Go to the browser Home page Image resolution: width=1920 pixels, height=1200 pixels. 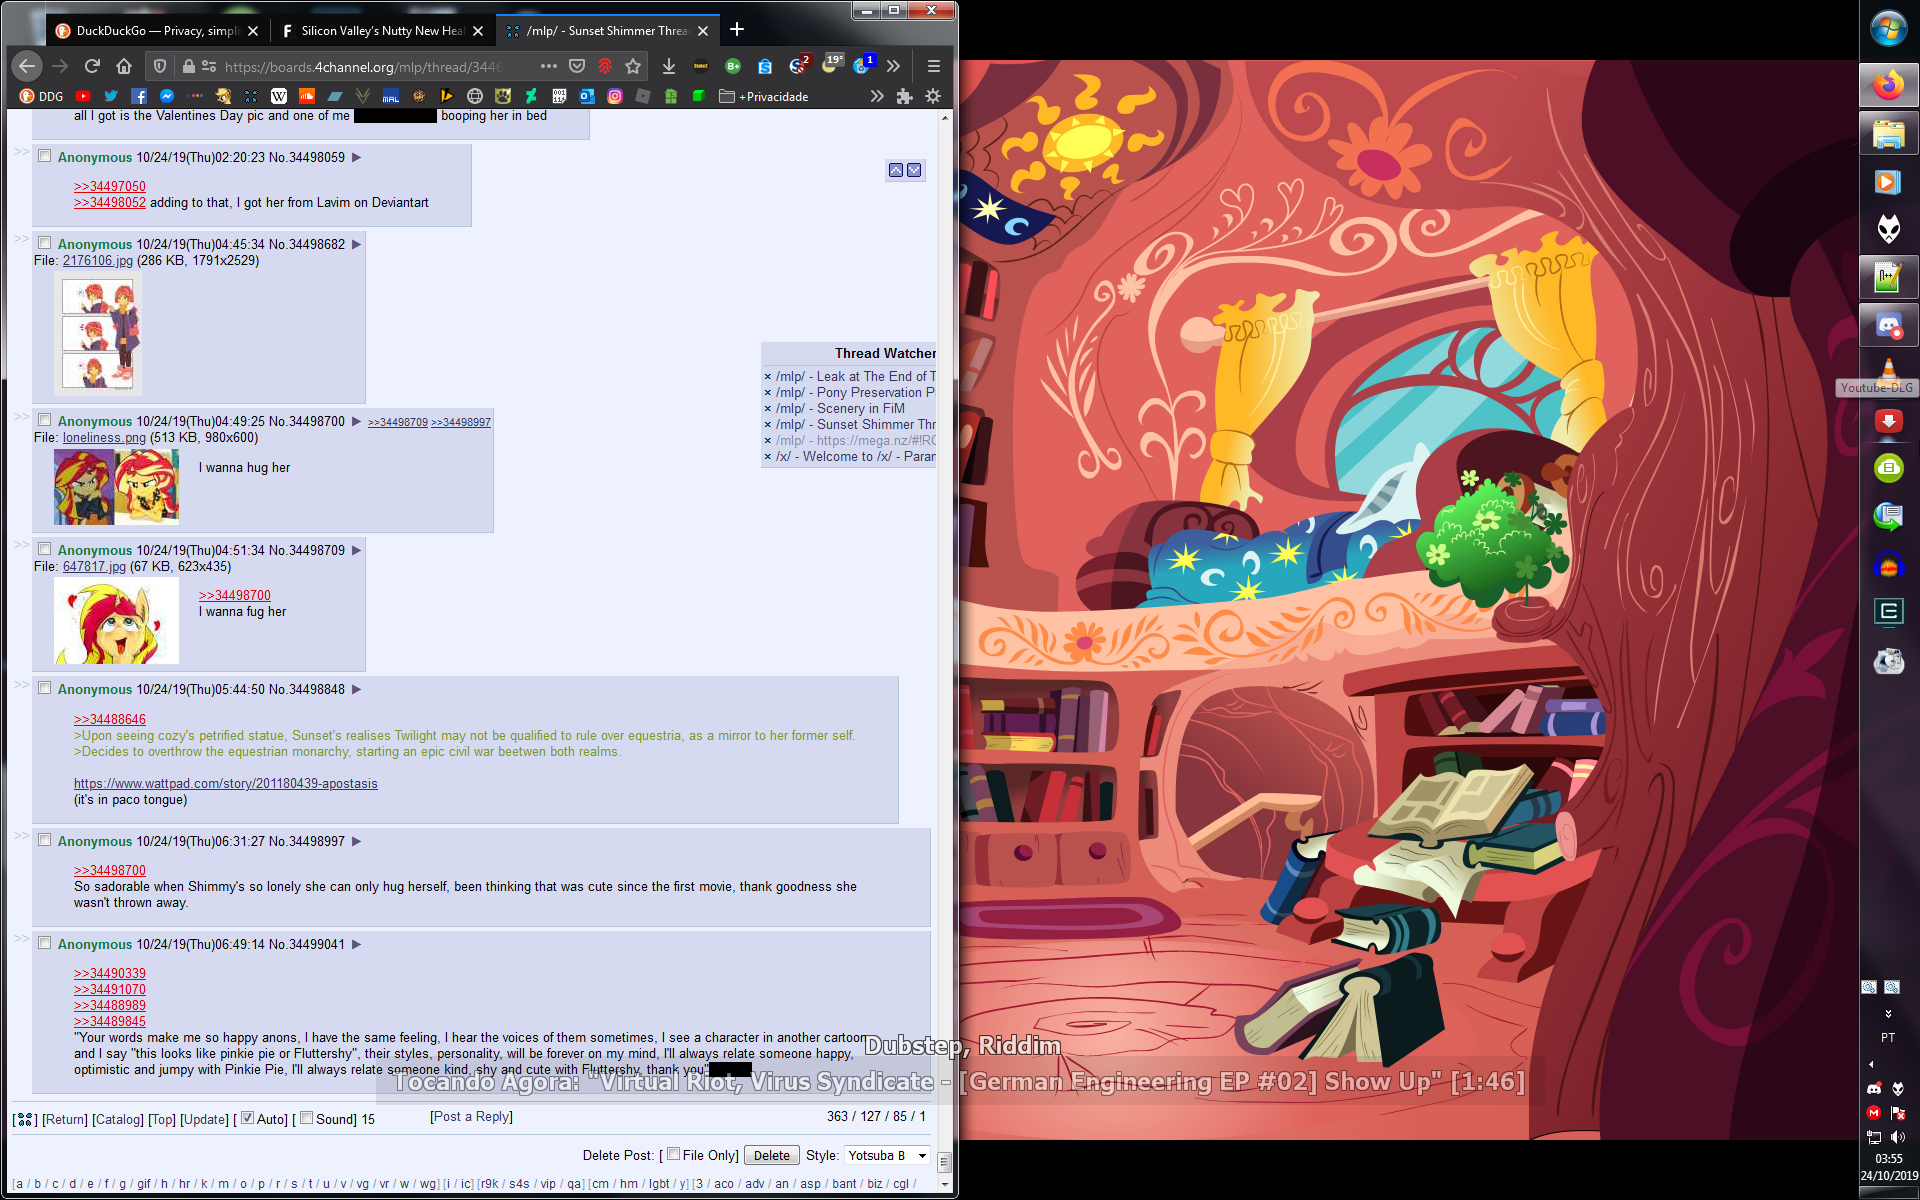click(124, 66)
